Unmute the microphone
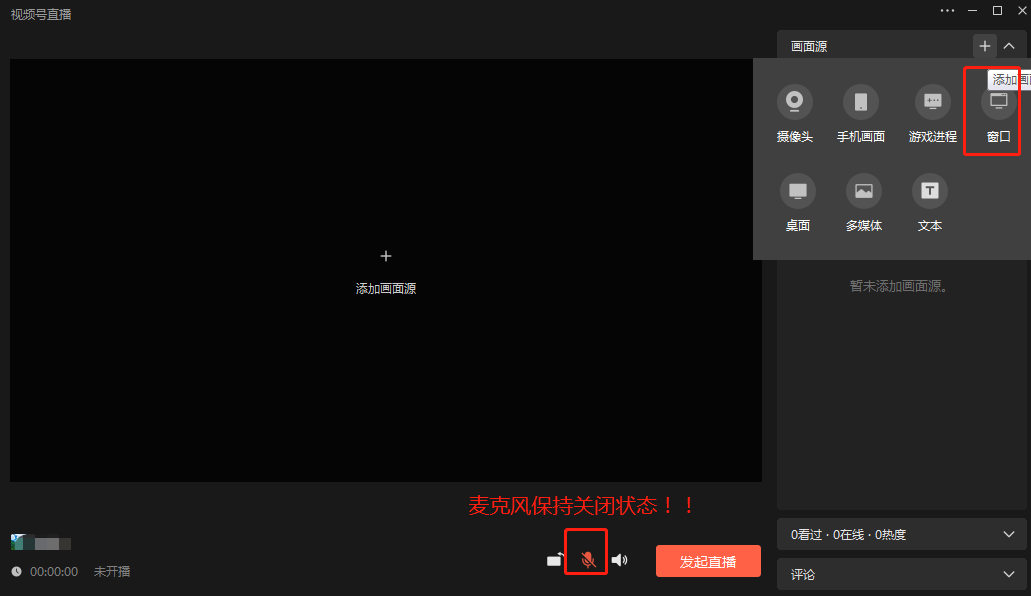 coord(586,560)
